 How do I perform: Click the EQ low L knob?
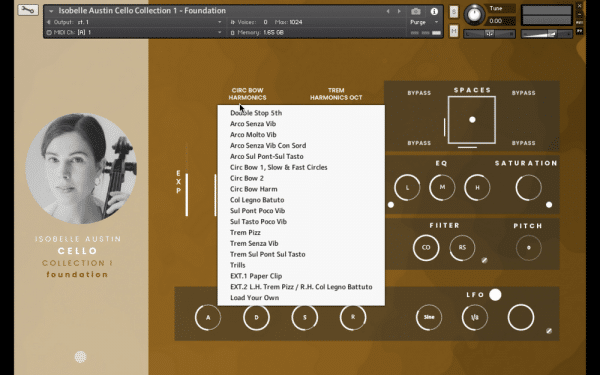tap(407, 188)
